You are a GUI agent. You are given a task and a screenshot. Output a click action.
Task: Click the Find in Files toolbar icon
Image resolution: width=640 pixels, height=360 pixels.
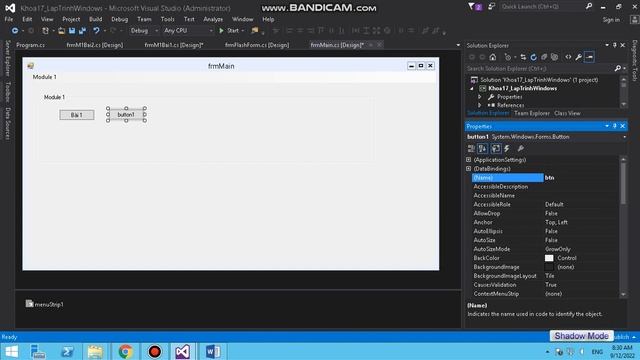(255, 31)
